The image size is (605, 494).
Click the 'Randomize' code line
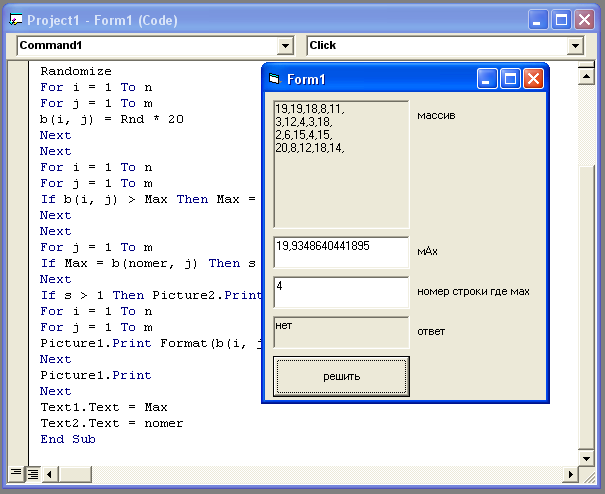pyautogui.click(x=76, y=71)
